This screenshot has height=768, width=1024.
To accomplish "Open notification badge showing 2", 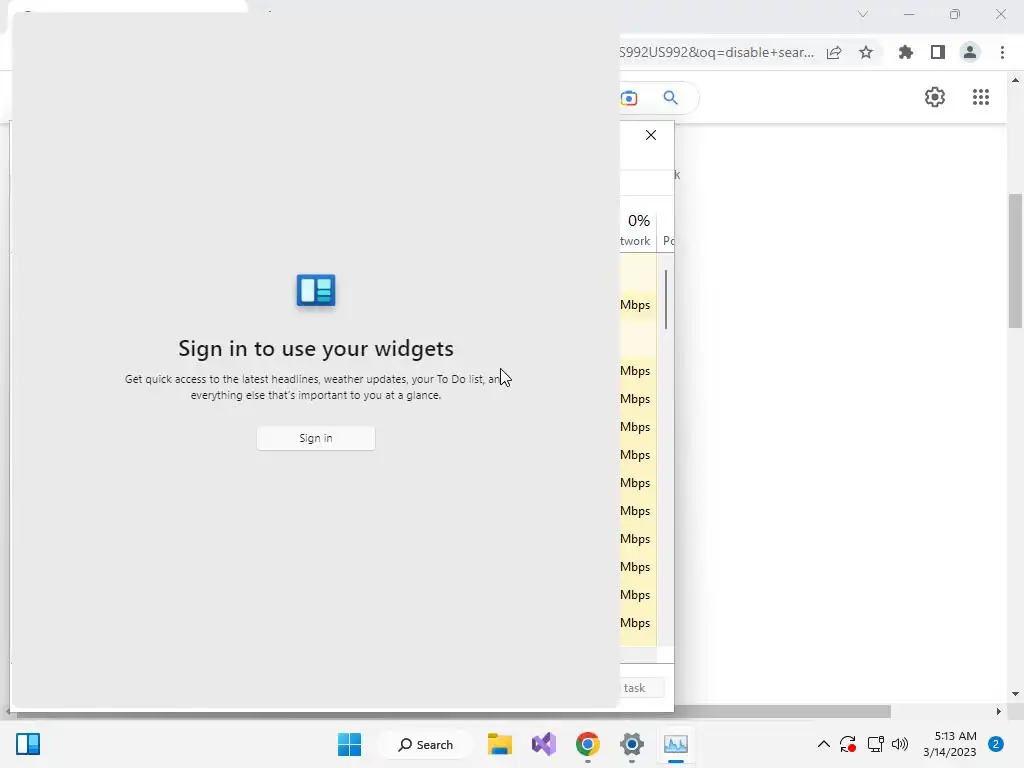I will point(996,744).
